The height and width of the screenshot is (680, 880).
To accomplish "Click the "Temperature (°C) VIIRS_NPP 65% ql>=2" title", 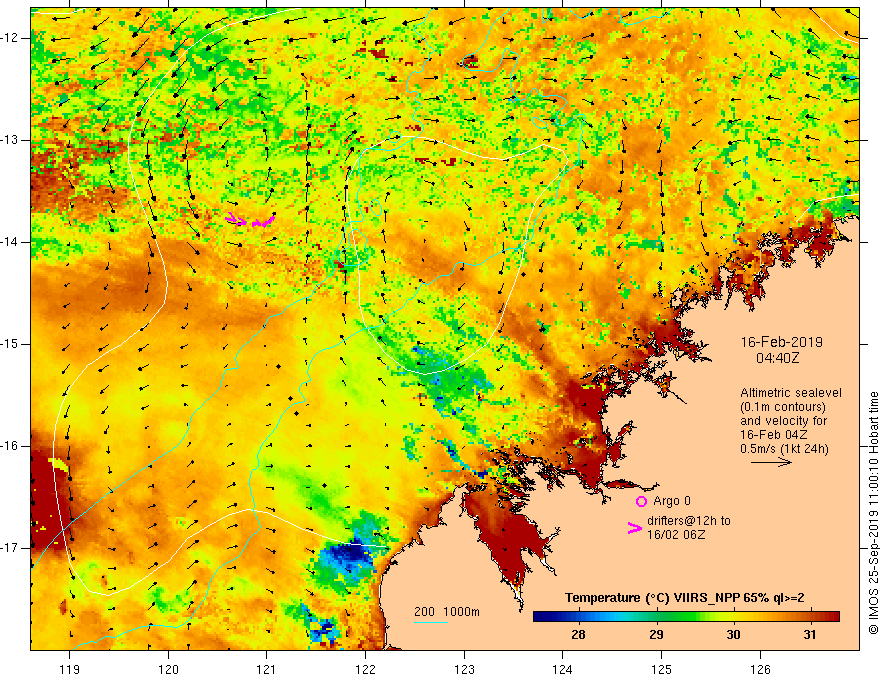I will [684, 598].
